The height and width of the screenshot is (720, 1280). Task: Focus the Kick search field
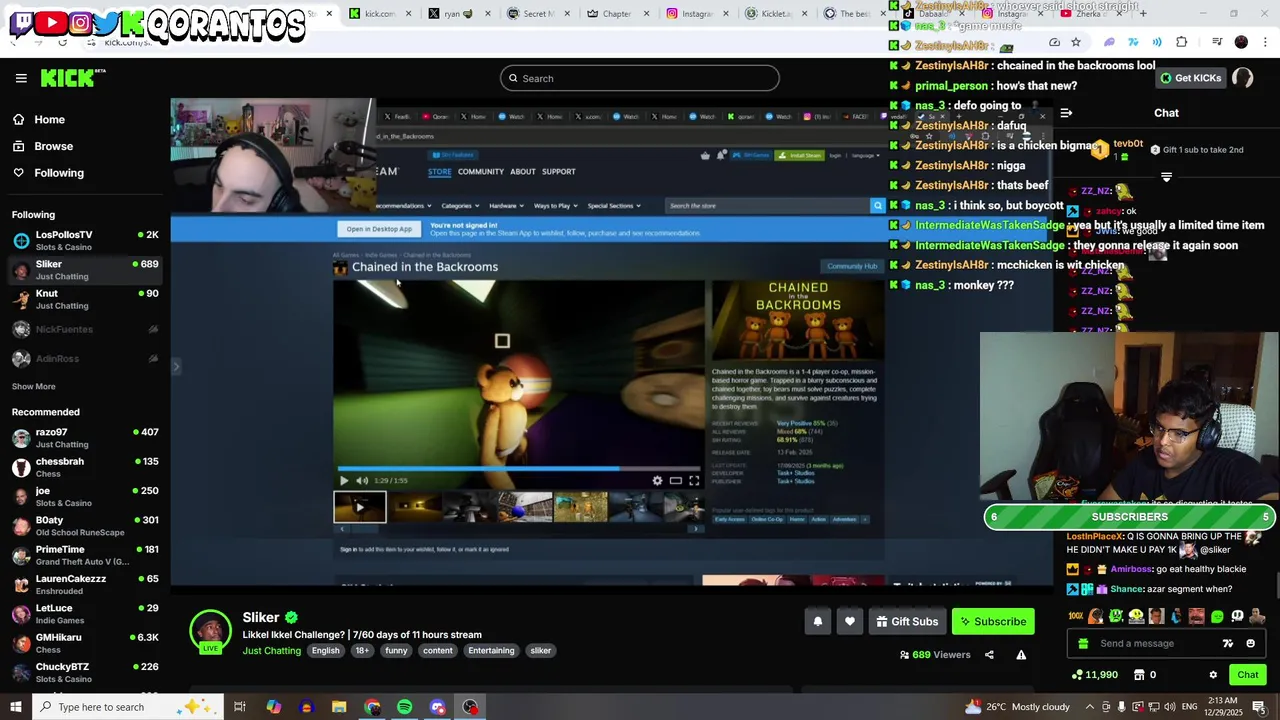[640, 78]
